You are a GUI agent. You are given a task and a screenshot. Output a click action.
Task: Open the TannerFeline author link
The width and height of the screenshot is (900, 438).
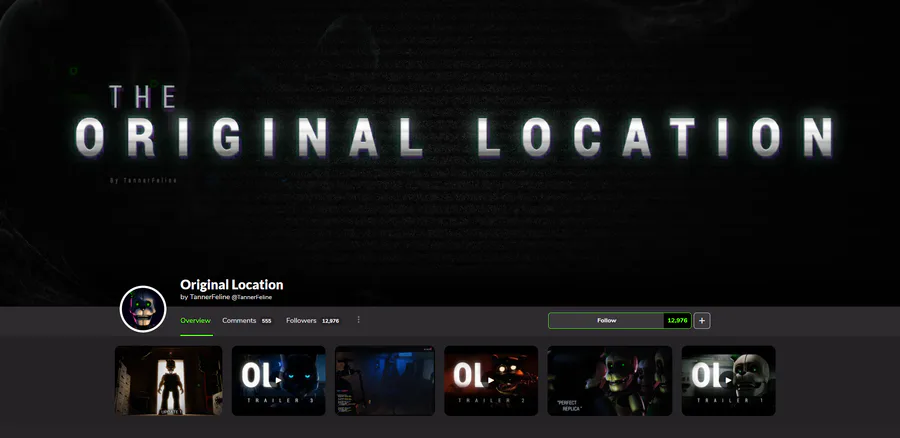(210, 297)
